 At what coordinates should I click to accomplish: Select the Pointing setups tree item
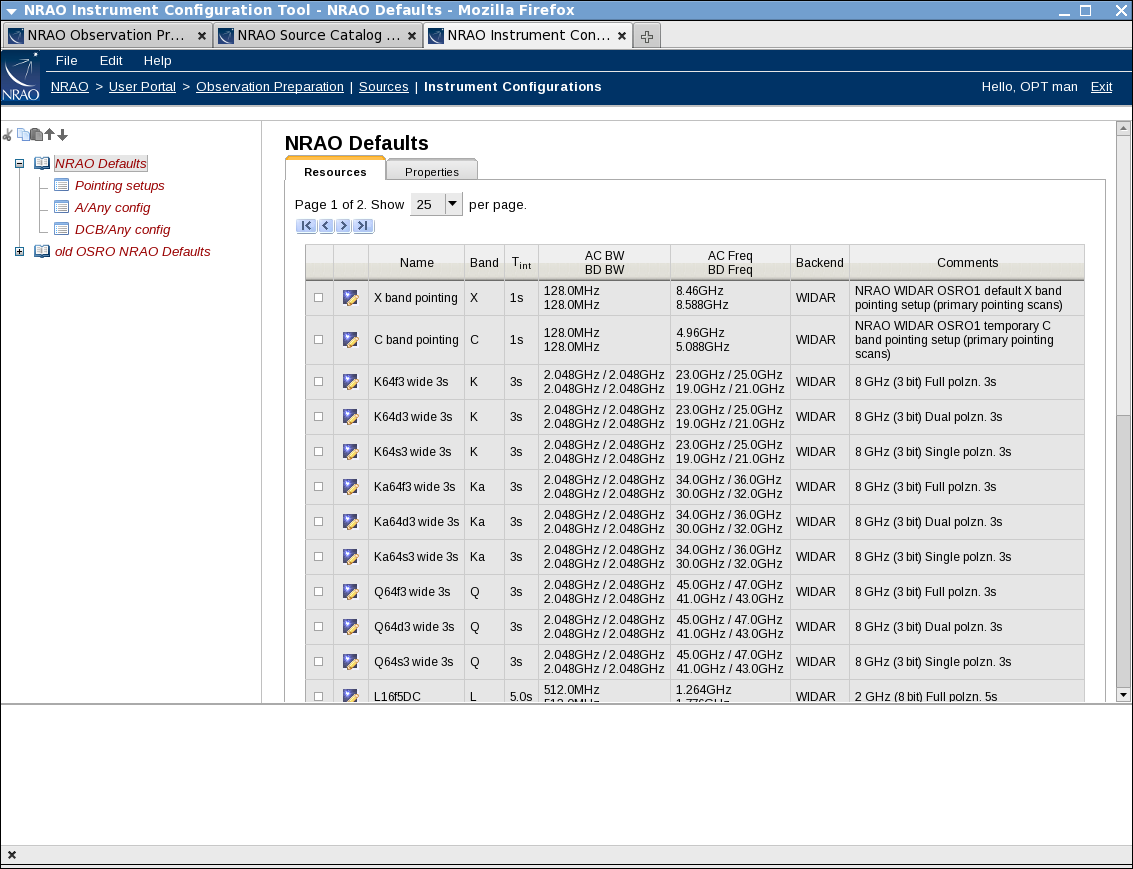tap(119, 186)
